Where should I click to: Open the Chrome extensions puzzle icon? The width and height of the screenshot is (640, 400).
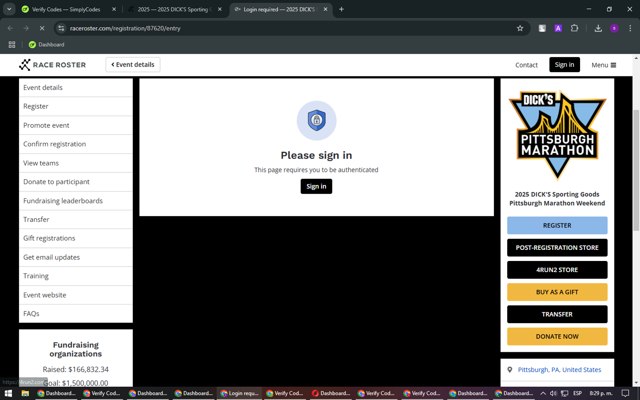click(574, 28)
